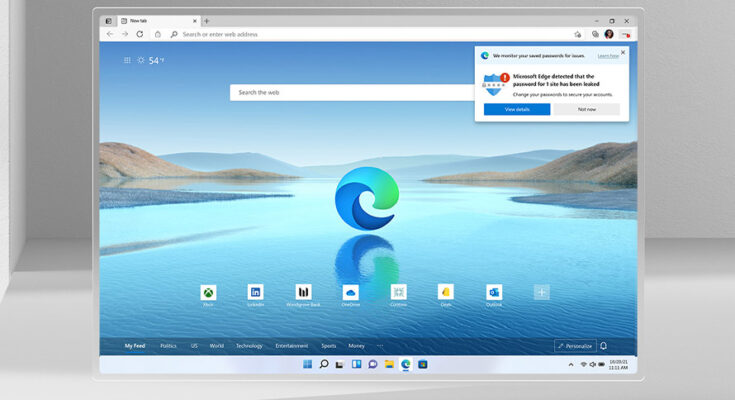735x400 pixels.
Task: Open the Xbox quick link tile
Action: [x=208, y=295]
